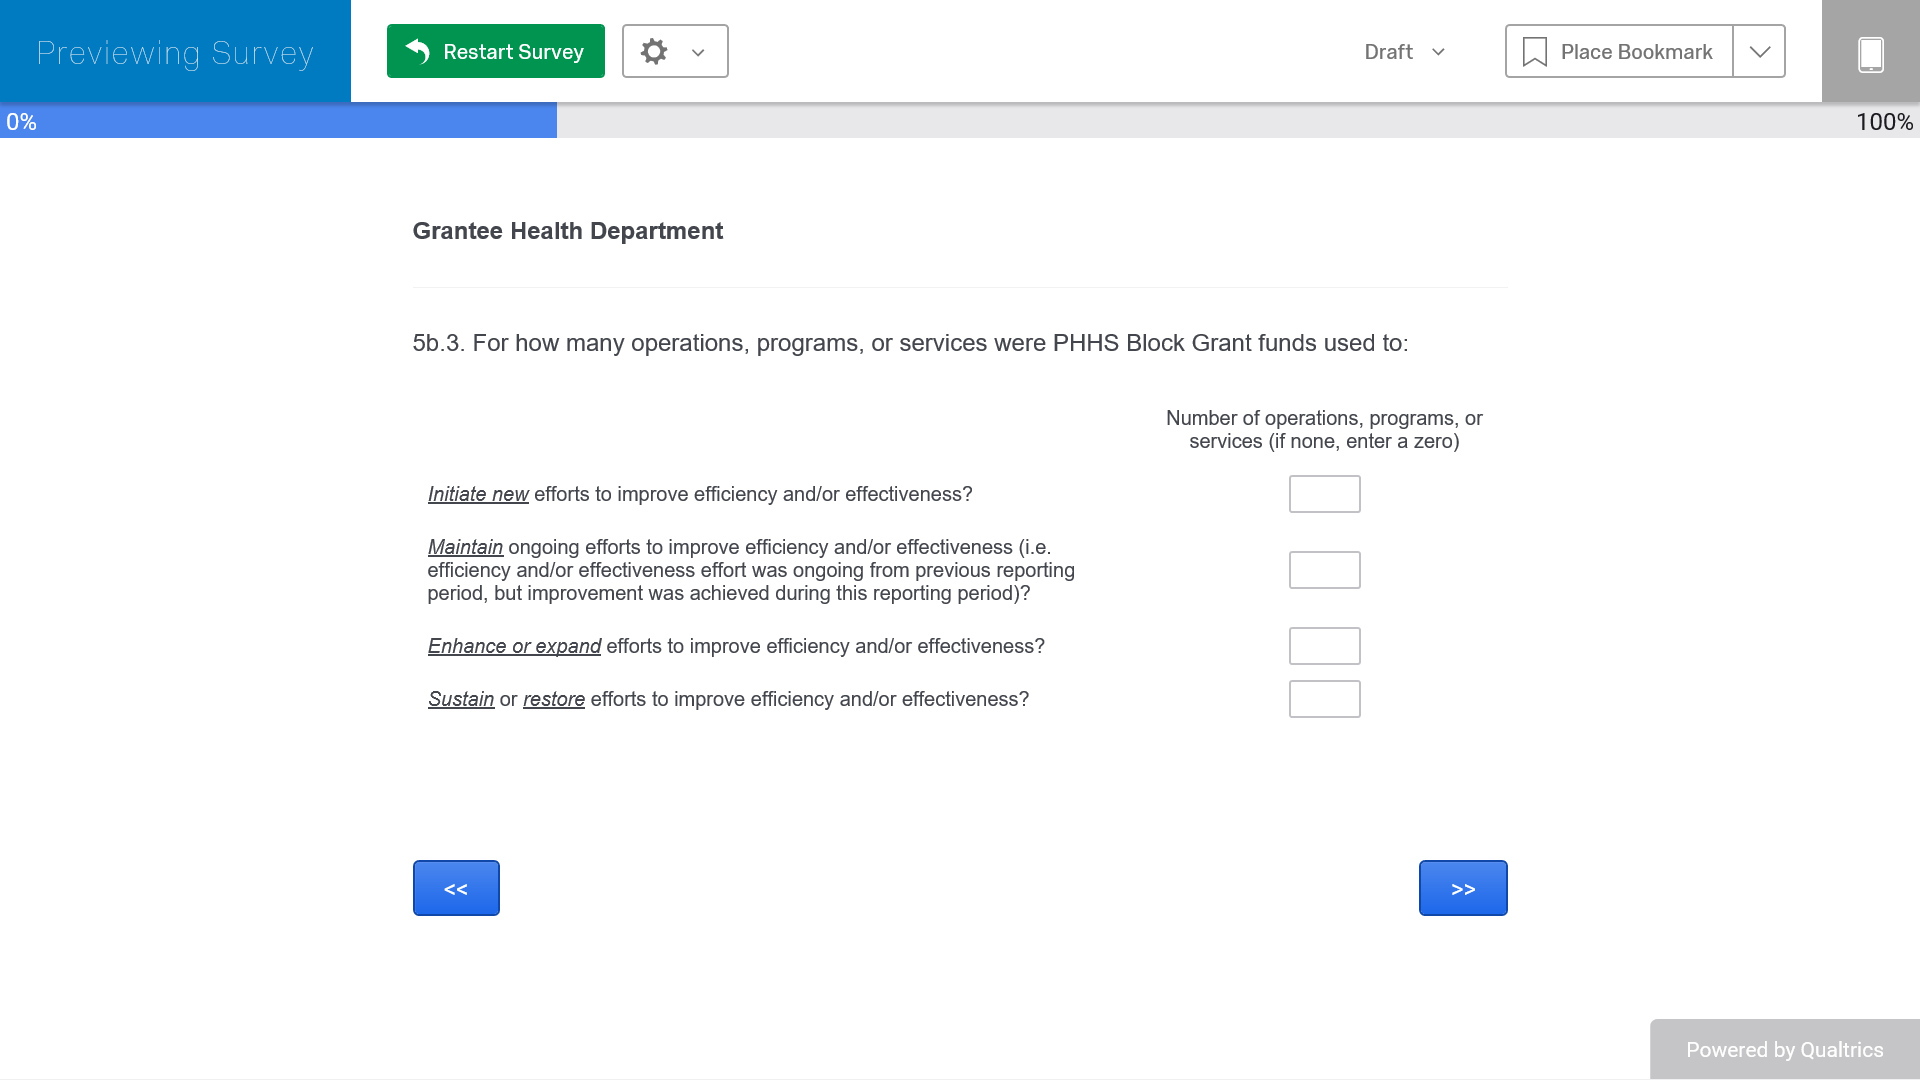1920x1080 pixels.
Task: Click the Sustain or restore input field
Action: point(1324,699)
